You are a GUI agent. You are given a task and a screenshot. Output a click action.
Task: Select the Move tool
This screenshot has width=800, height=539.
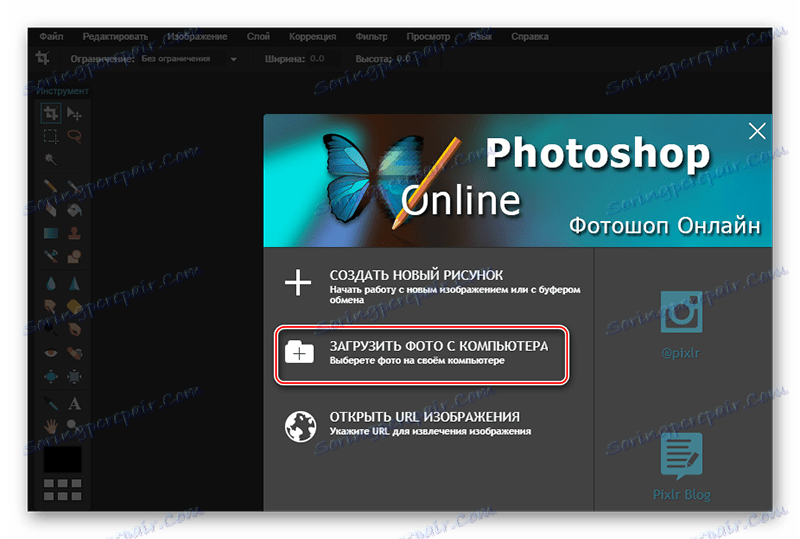74,113
